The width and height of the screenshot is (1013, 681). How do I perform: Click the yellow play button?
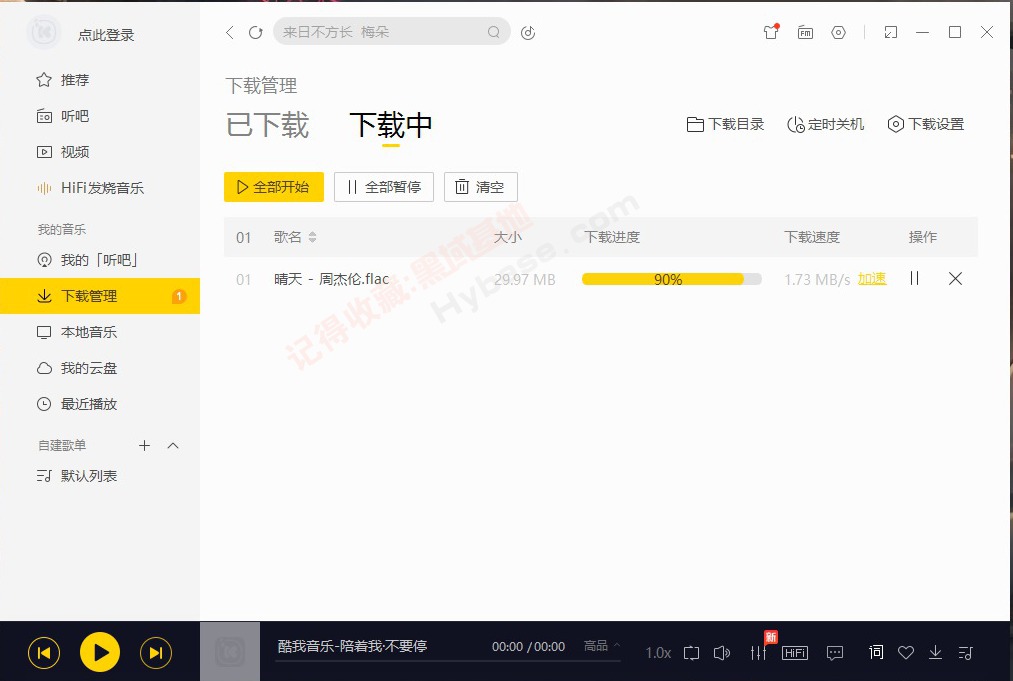click(99, 653)
